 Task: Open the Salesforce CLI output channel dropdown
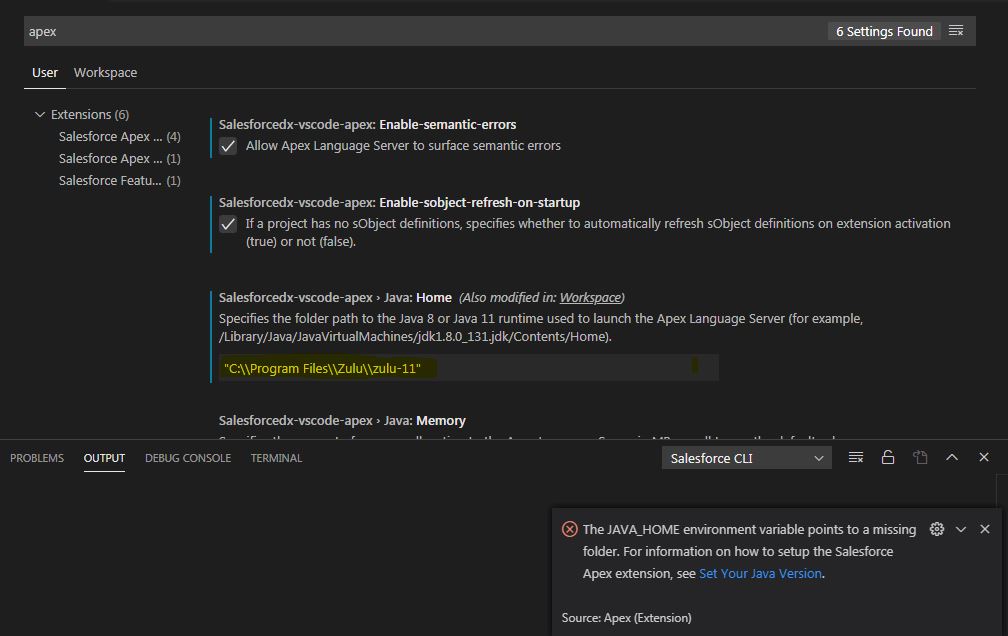(x=746, y=458)
